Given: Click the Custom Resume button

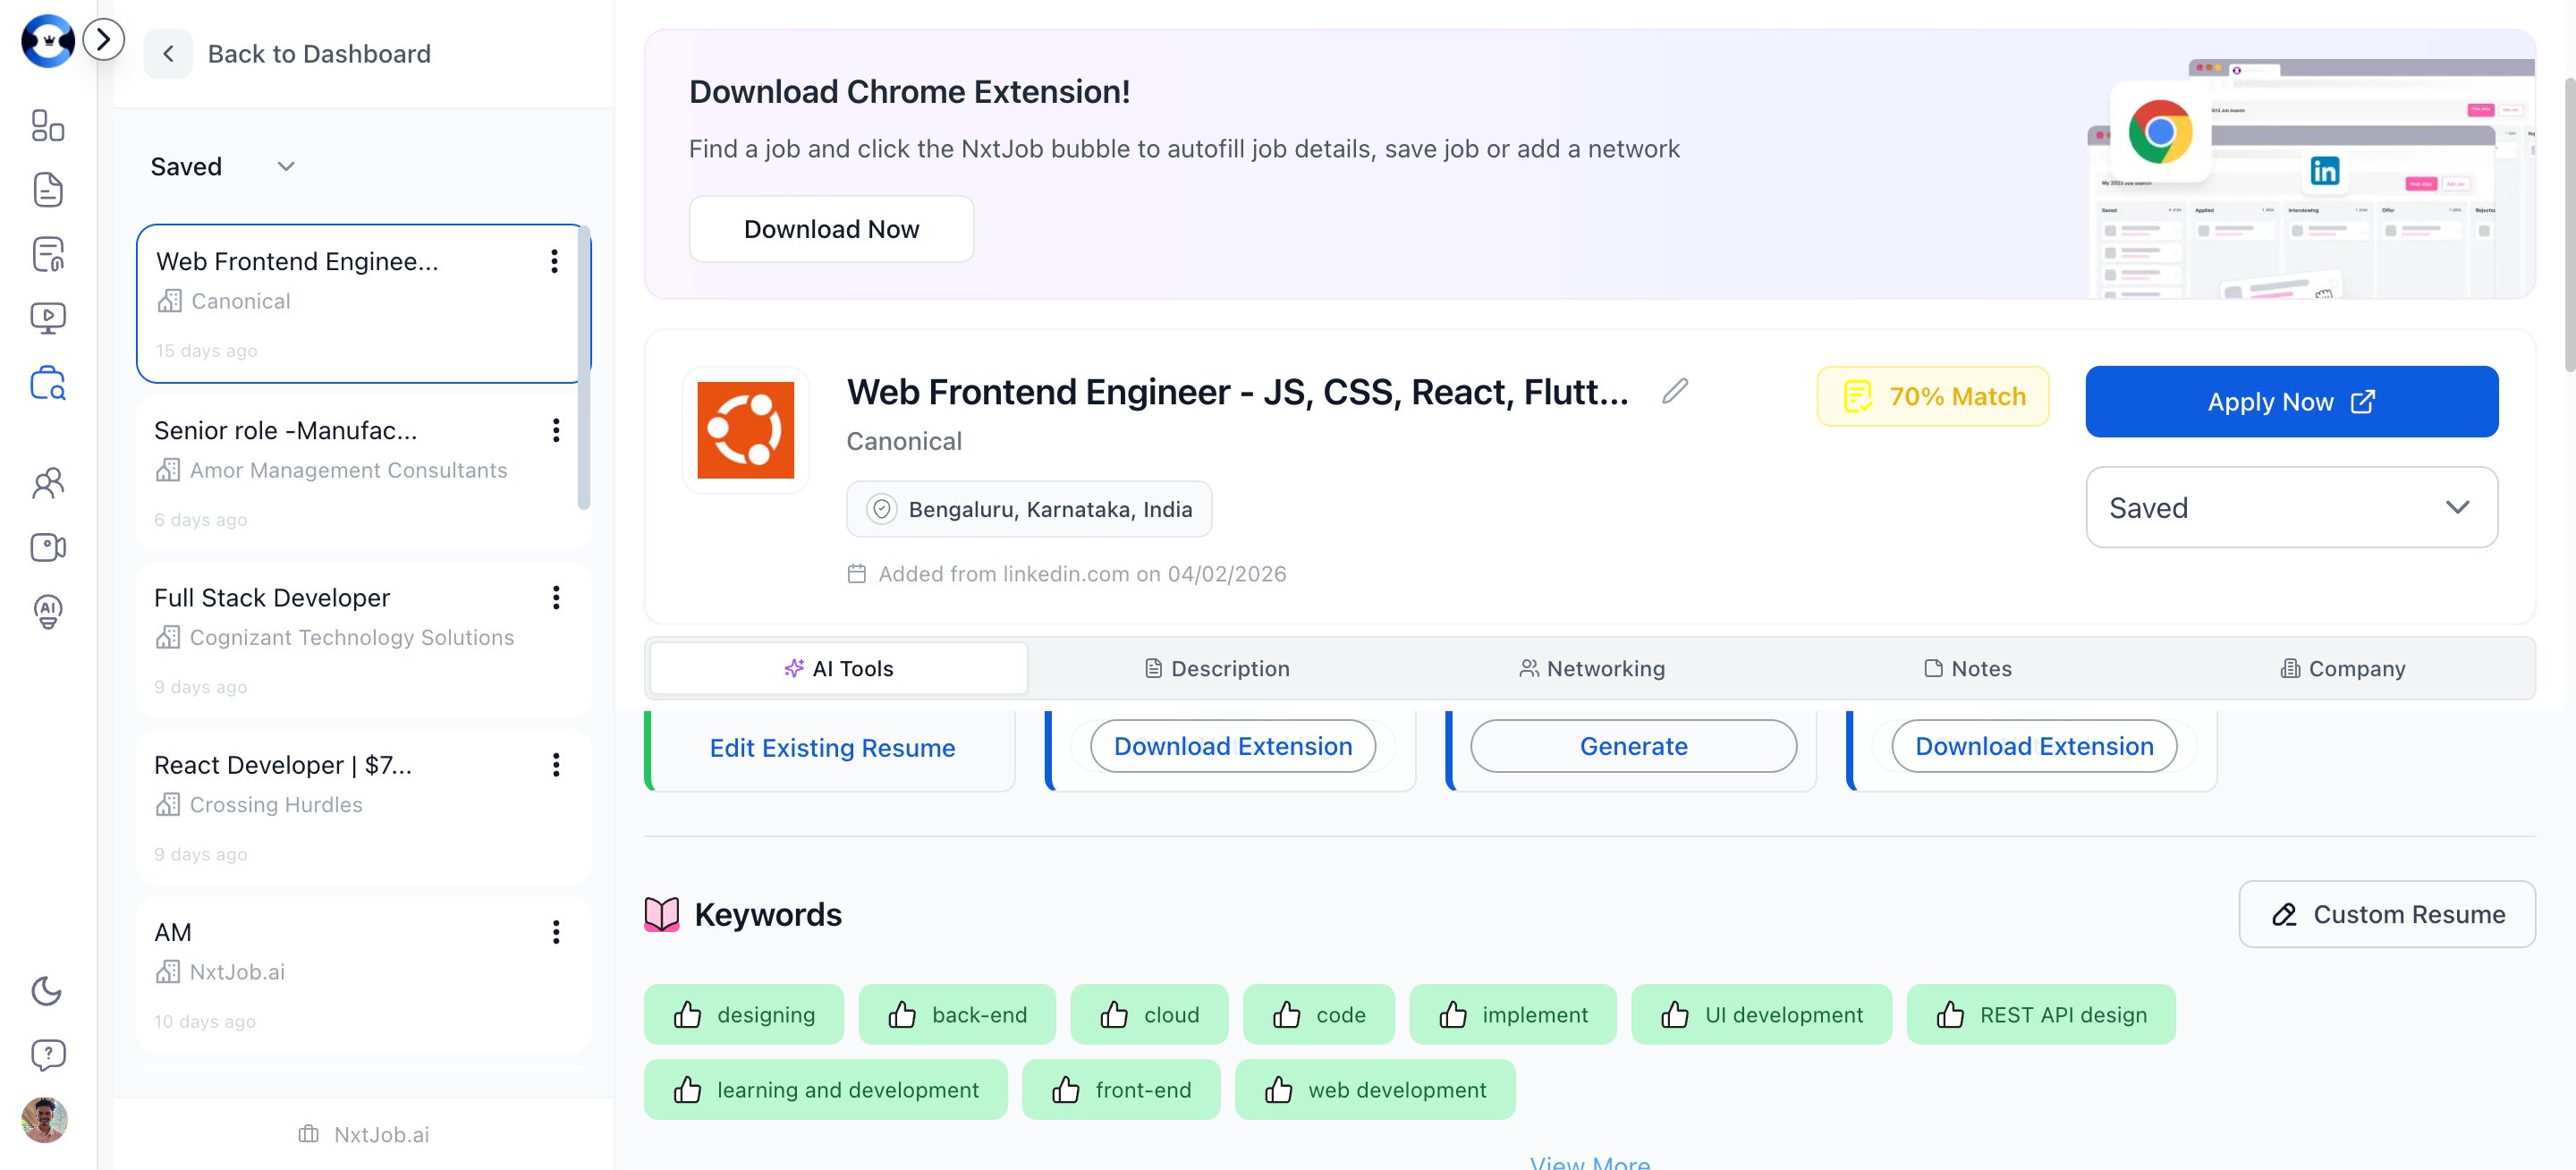Looking at the screenshot, I should (2386, 914).
